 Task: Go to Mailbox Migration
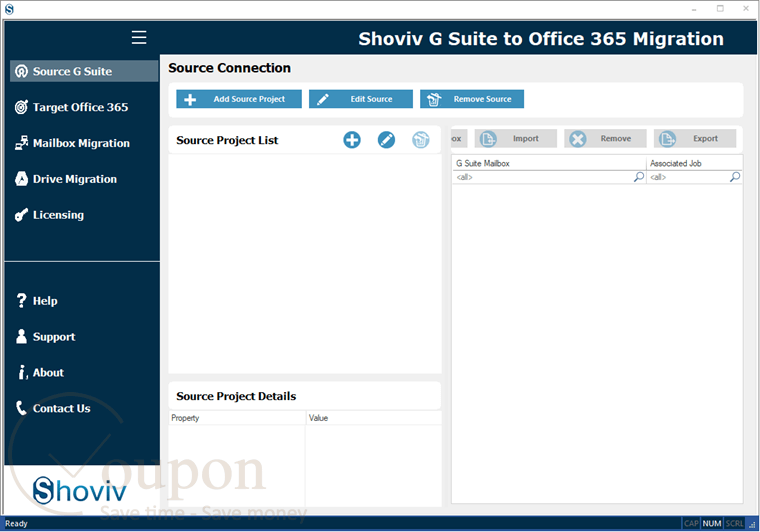[81, 143]
